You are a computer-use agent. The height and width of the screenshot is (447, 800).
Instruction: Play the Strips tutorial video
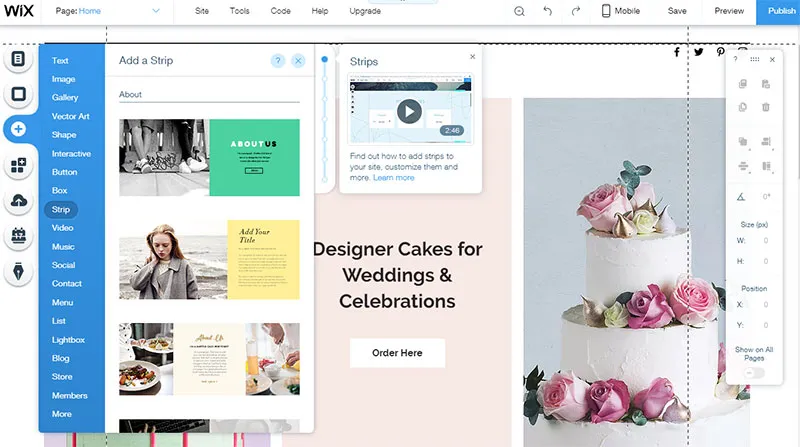[x=409, y=111]
